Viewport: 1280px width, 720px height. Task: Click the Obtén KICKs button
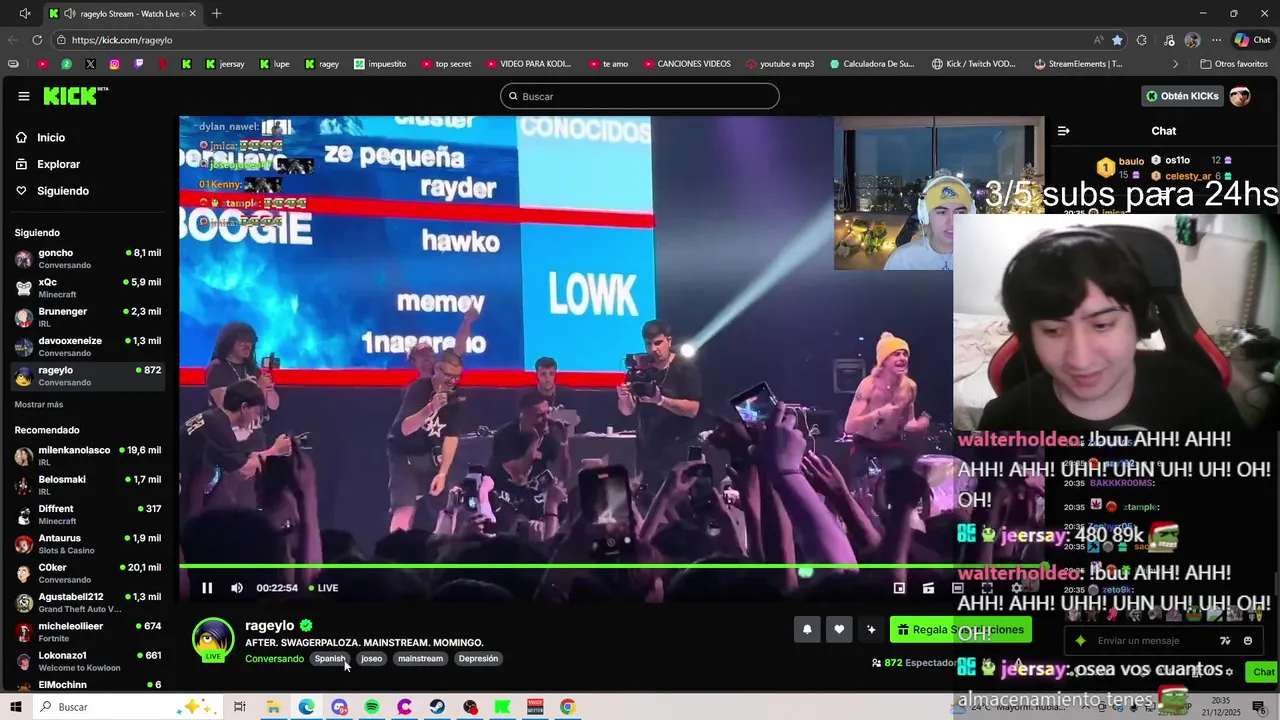[1182, 96]
